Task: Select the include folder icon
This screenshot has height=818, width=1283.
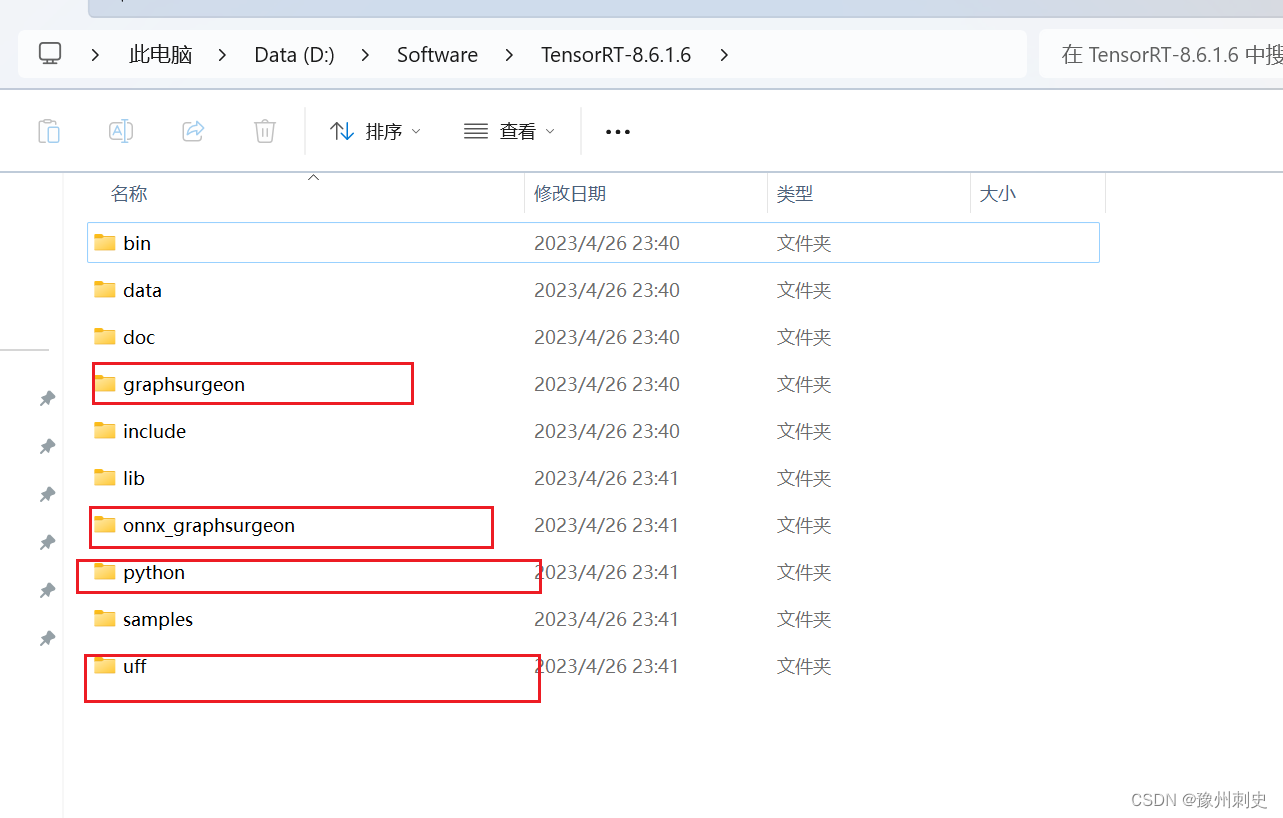Action: pos(105,430)
